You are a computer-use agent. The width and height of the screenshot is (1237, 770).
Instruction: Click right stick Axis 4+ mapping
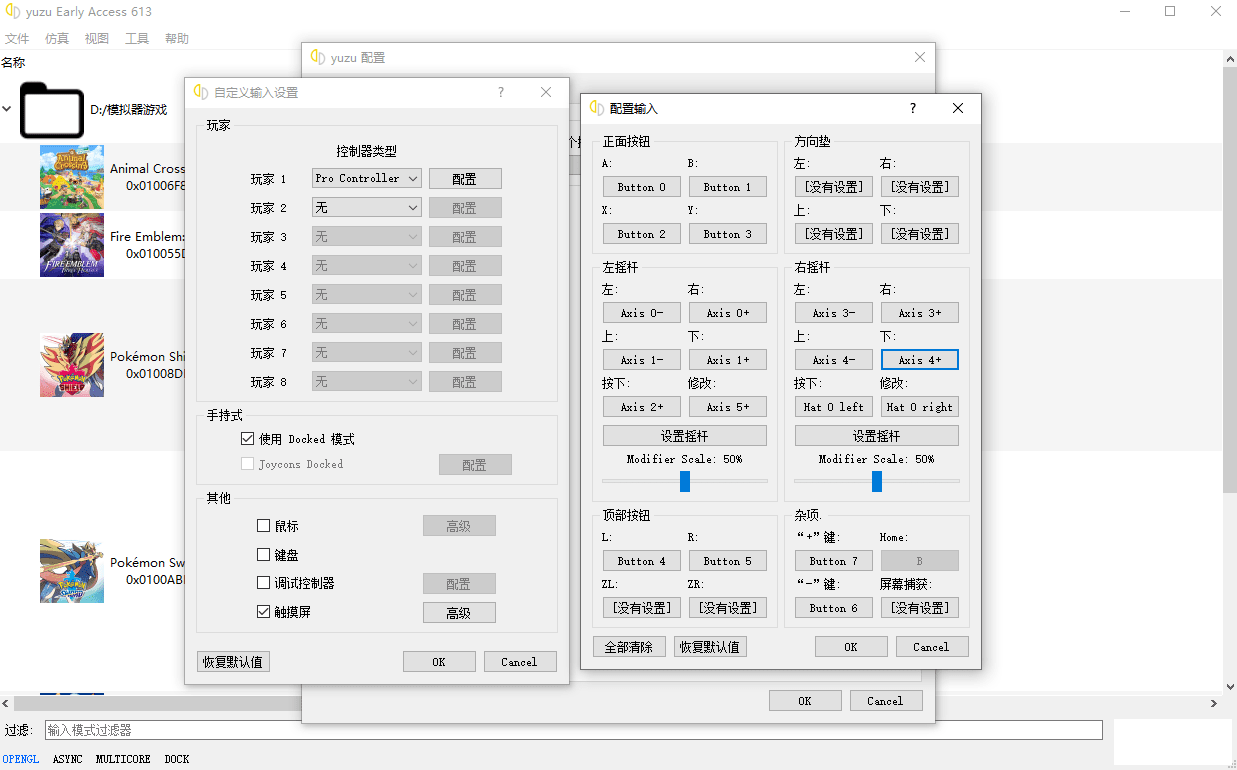coord(920,360)
